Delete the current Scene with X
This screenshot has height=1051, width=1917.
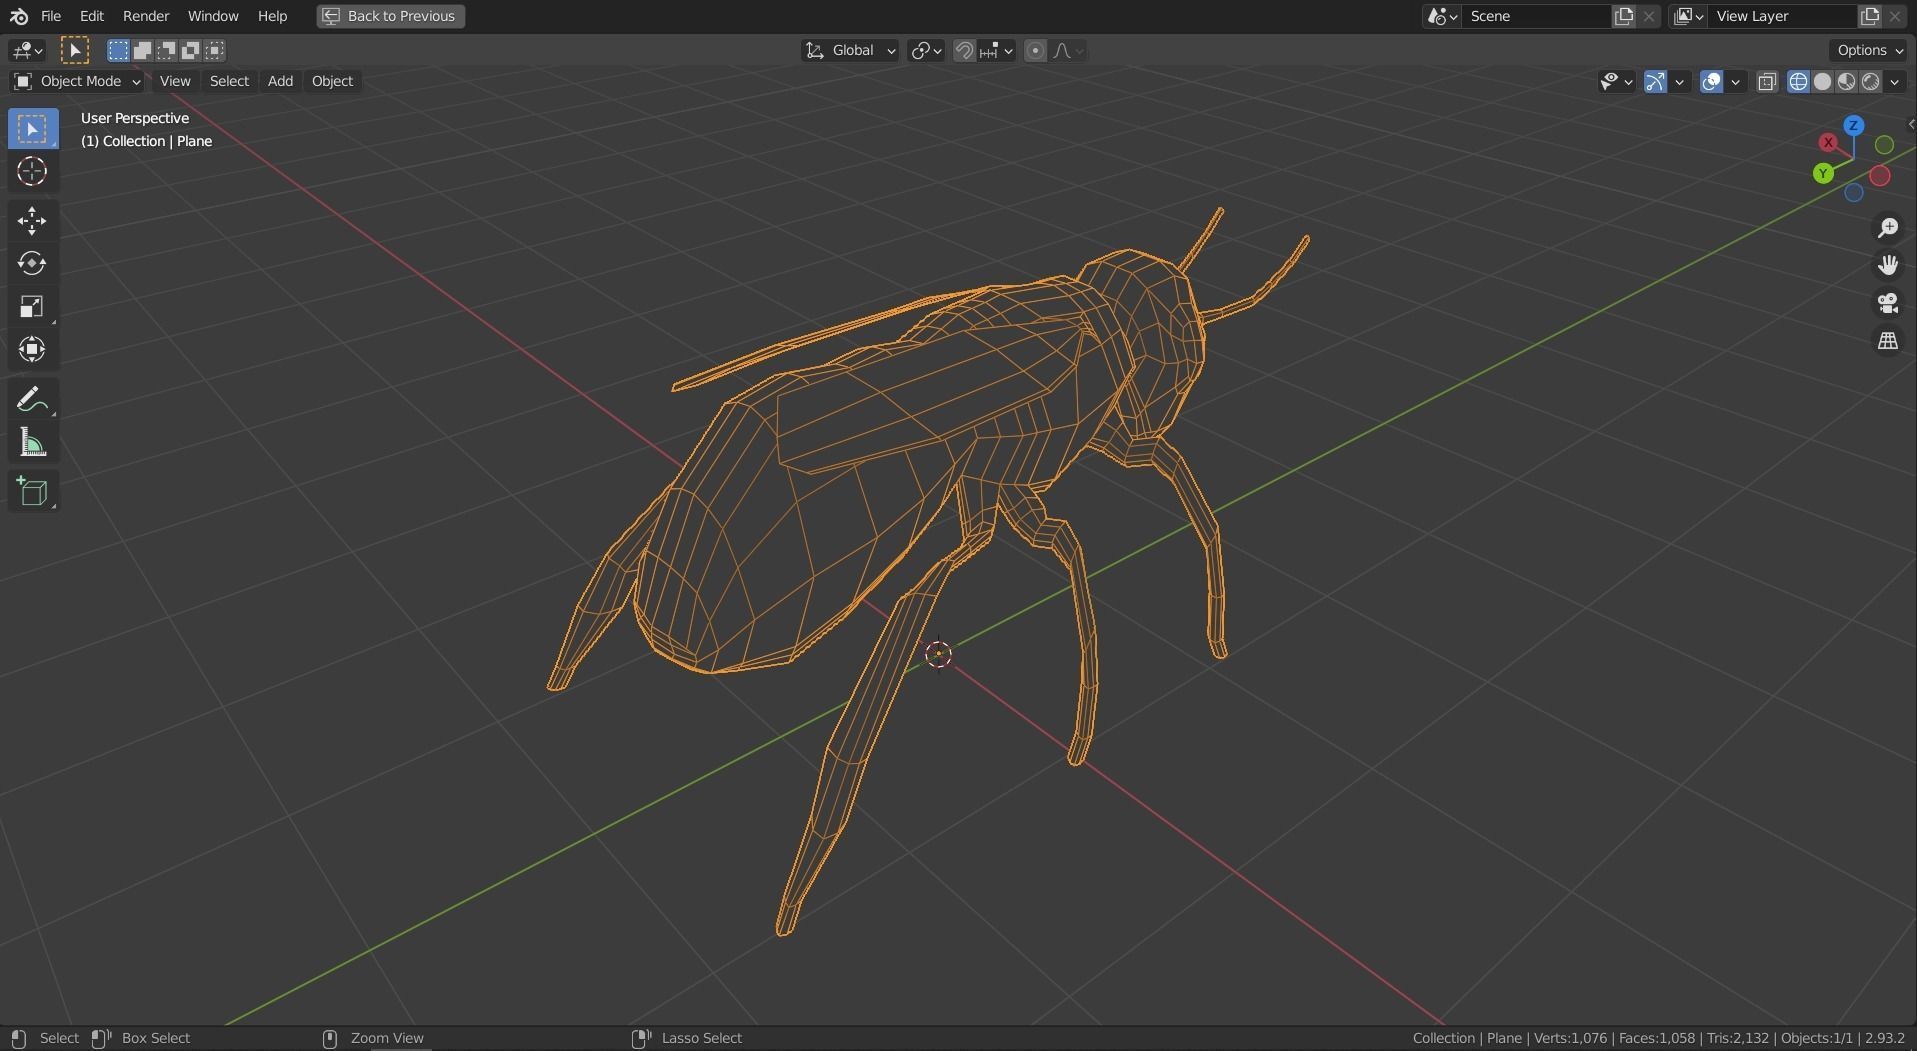point(1649,16)
